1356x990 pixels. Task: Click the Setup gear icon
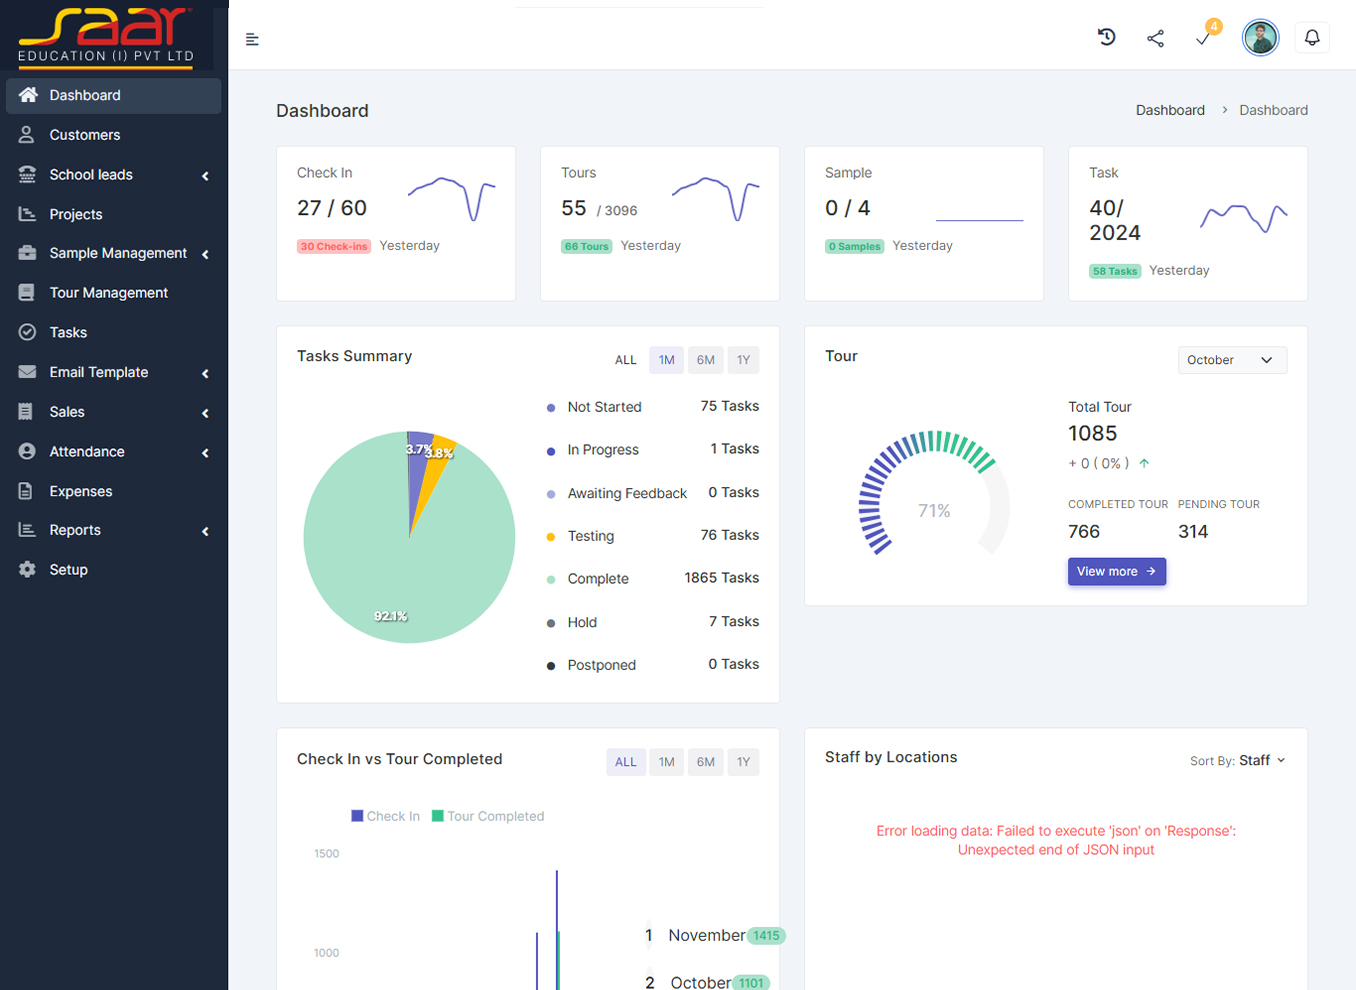click(27, 570)
